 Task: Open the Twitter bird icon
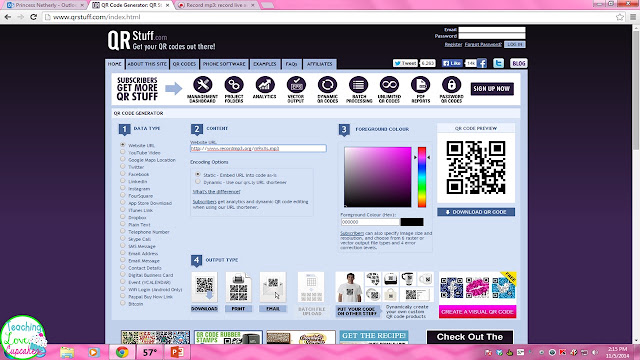[498, 63]
